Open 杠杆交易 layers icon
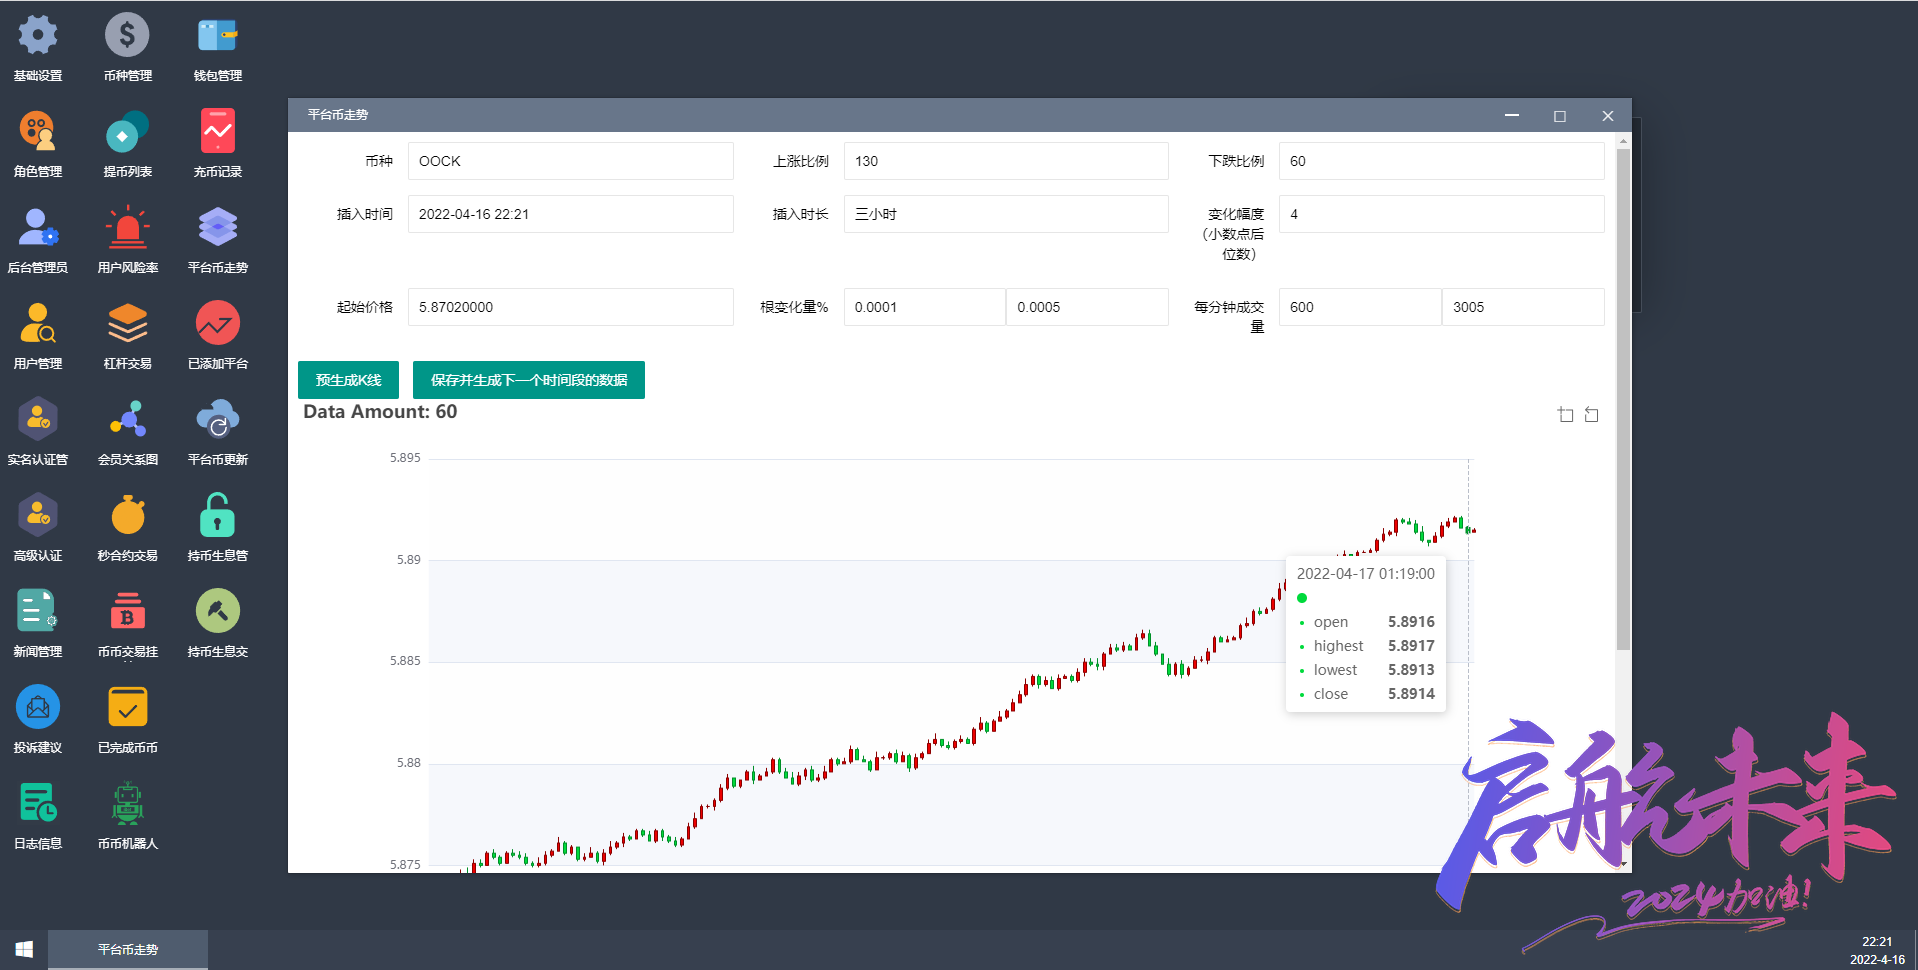The width and height of the screenshot is (1918, 970). [x=127, y=324]
